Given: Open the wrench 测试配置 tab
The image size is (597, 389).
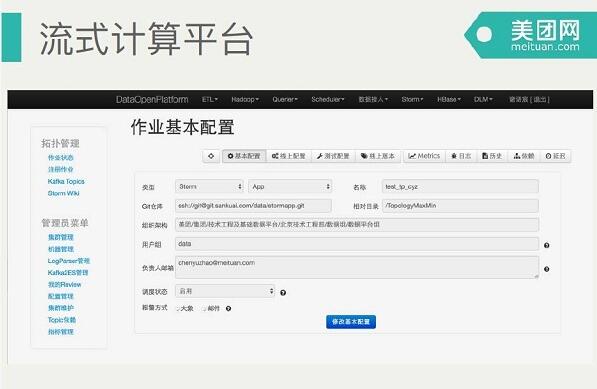Looking at the screenshot, I should tap(333, 156).
